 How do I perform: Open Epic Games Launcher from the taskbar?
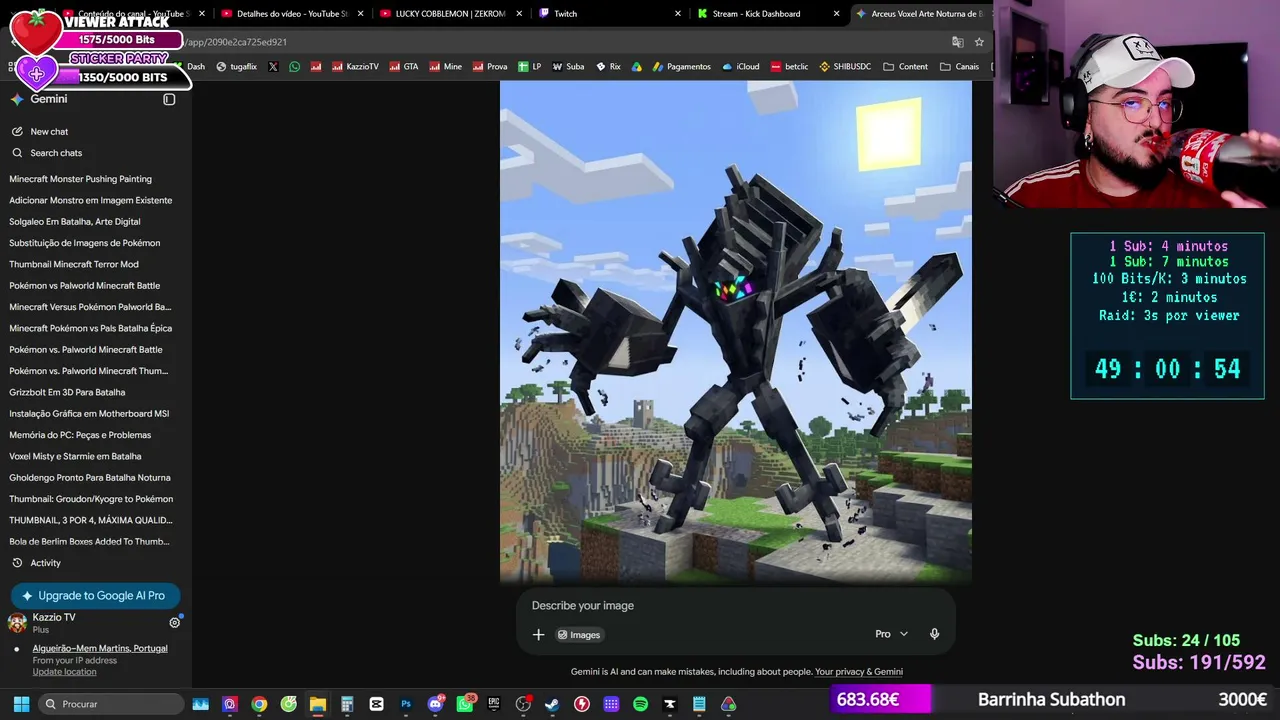click(494, 704)
